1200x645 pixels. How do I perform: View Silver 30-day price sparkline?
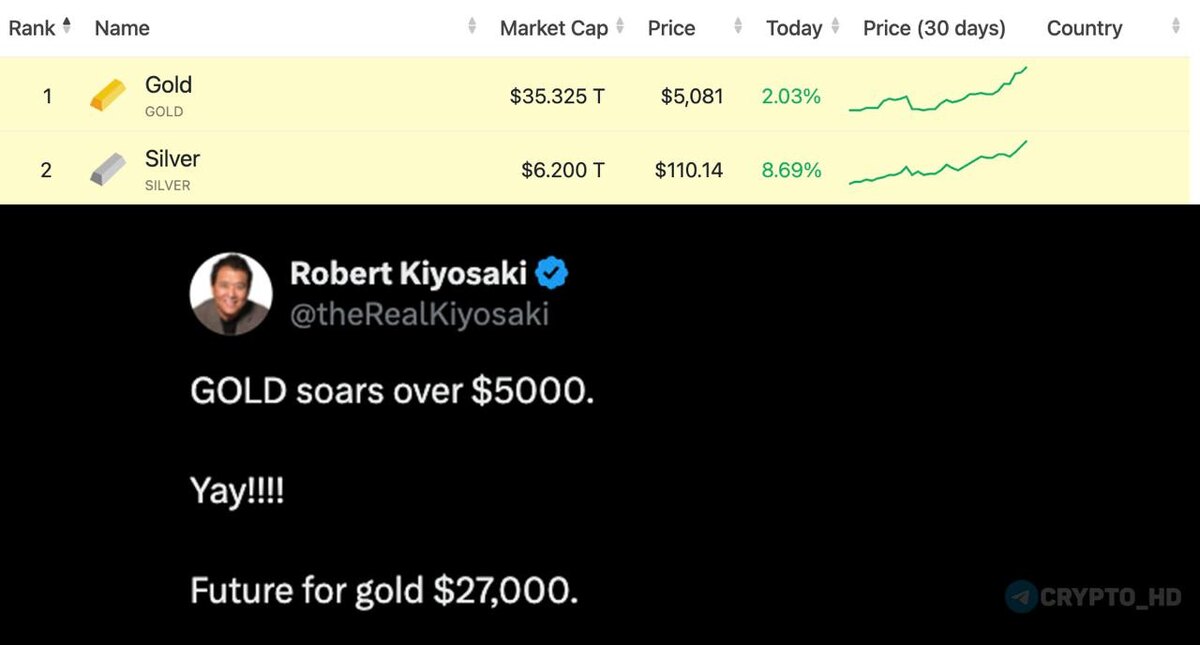tap(938, 163)
